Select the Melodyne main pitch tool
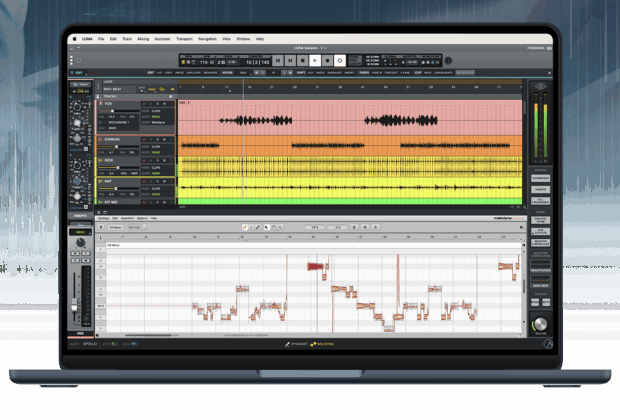 (244, 228)
